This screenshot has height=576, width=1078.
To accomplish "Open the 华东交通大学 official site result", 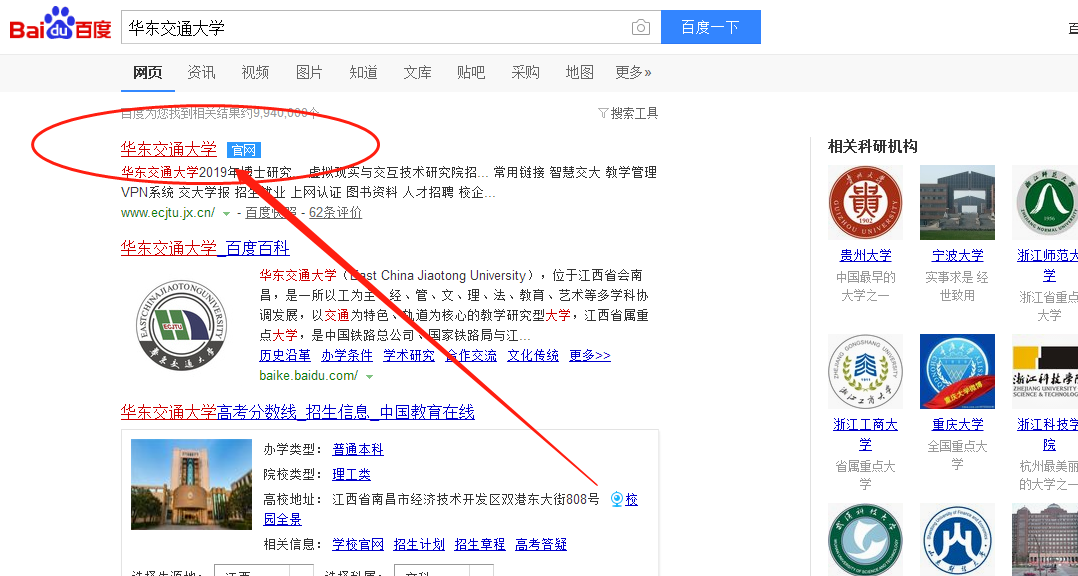I will [168, 149].
